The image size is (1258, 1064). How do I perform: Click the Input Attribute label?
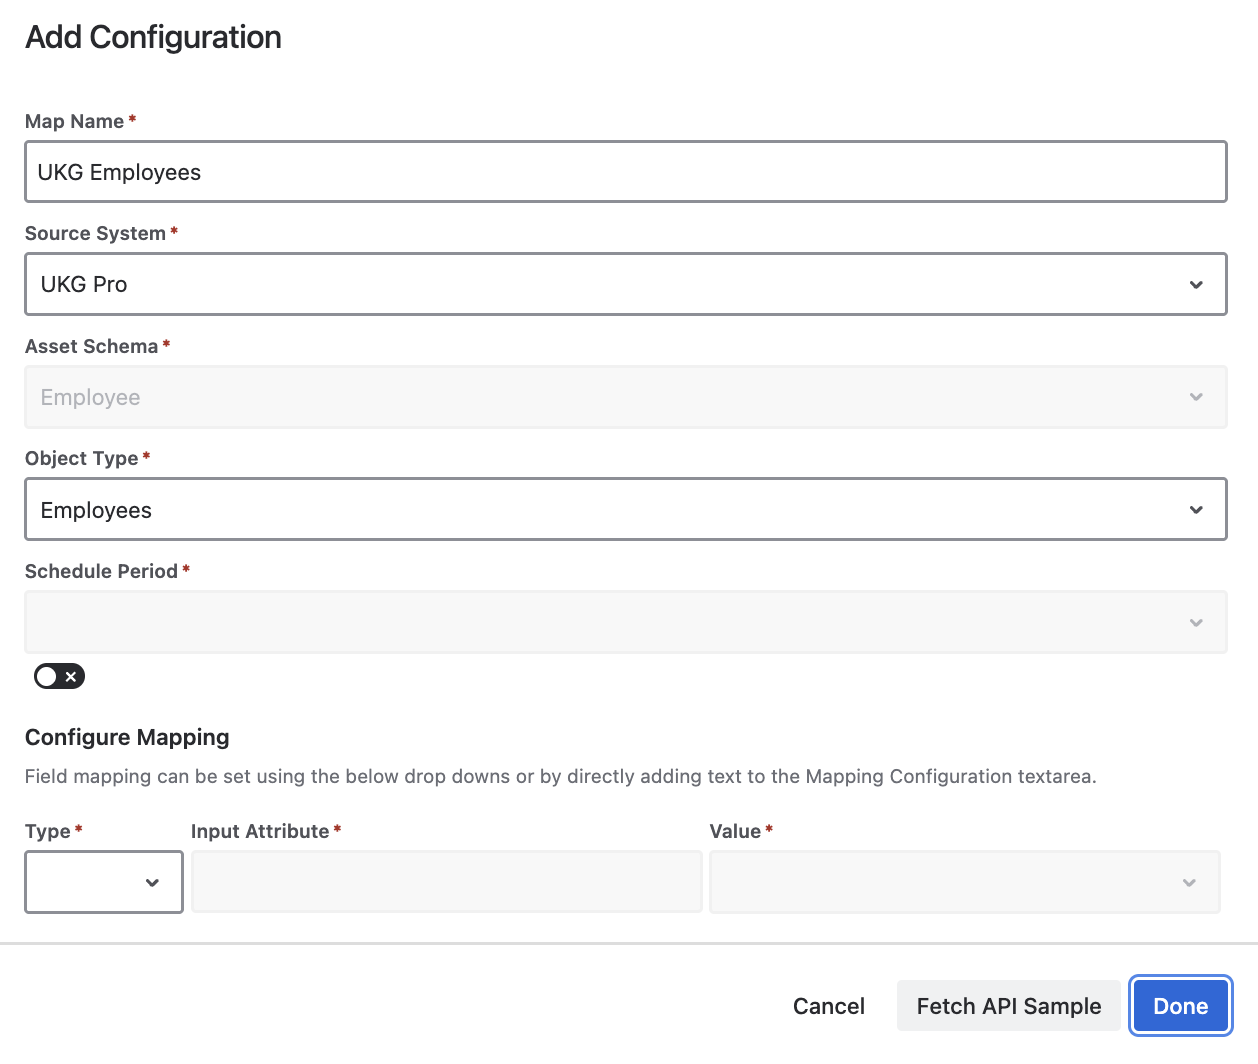click(260, 831)
